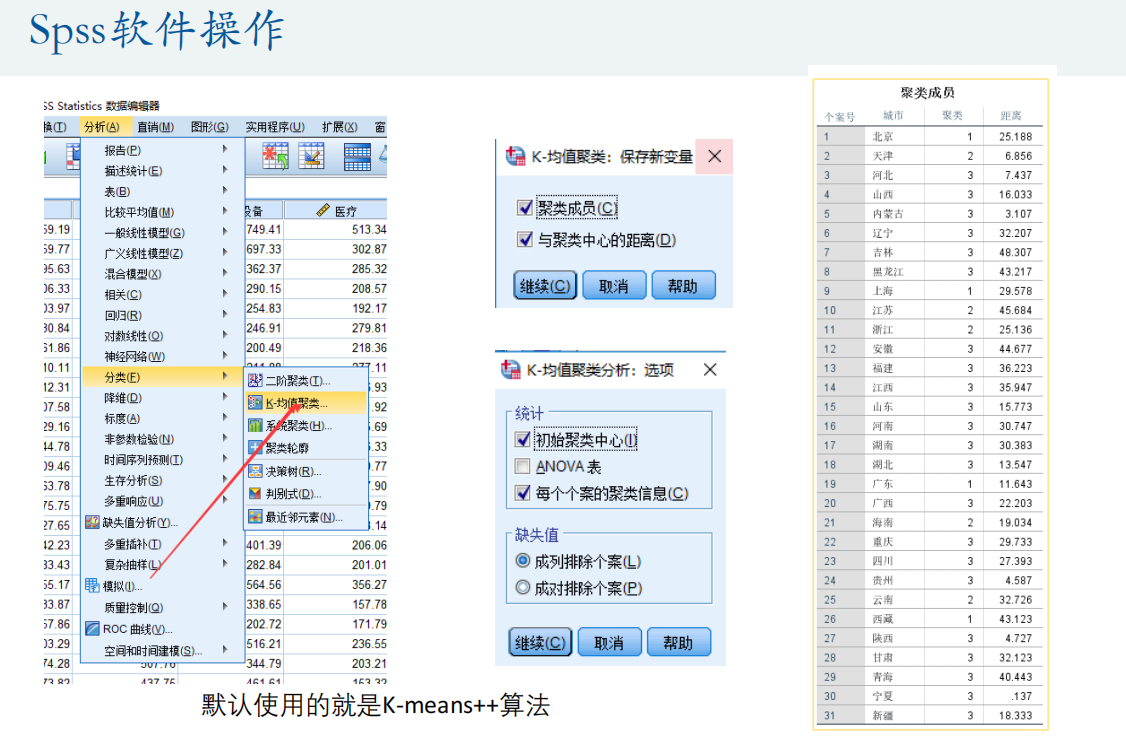This screenshot has width=1126, height=747.
Task: Click the 最近邻元素 nearest neighbor icon
Action: (x=255, y=516)
